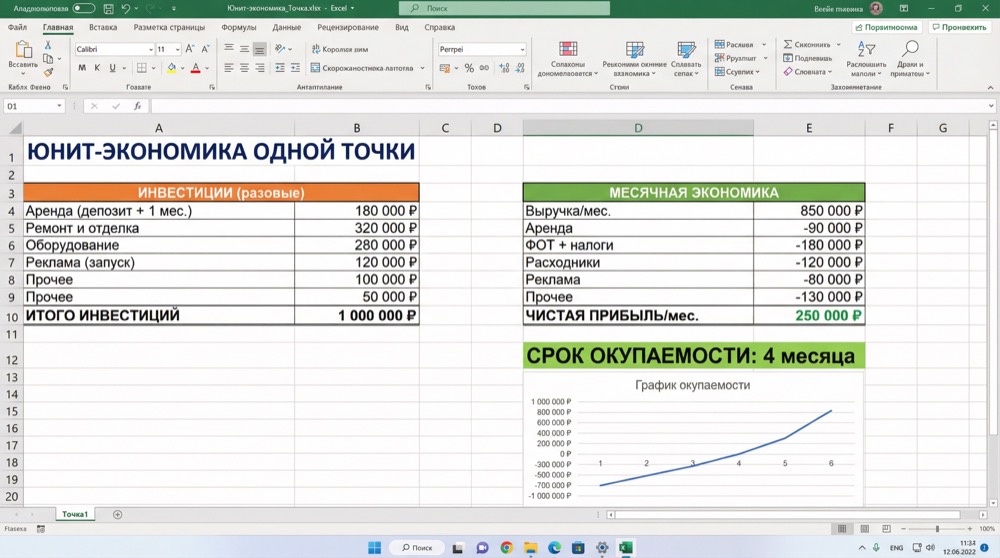
Task: Expand the font size dropdown
Action: tap(178, 49)
